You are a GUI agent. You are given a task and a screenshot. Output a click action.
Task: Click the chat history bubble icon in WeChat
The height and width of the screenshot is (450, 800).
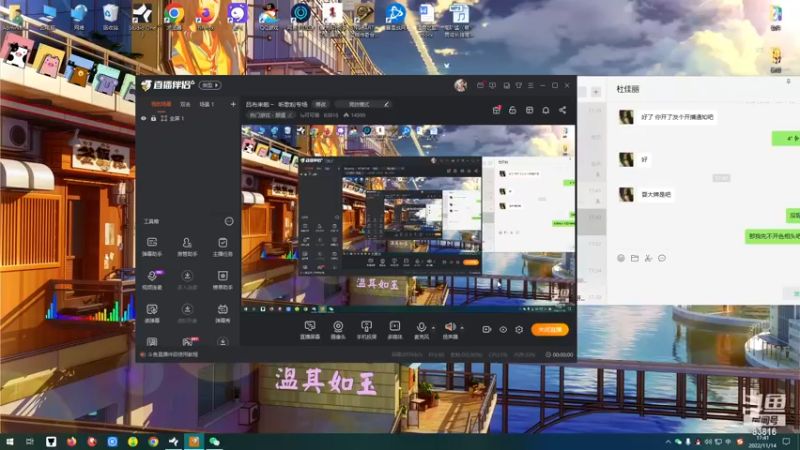pyautogui.click(x=662, y=258)
